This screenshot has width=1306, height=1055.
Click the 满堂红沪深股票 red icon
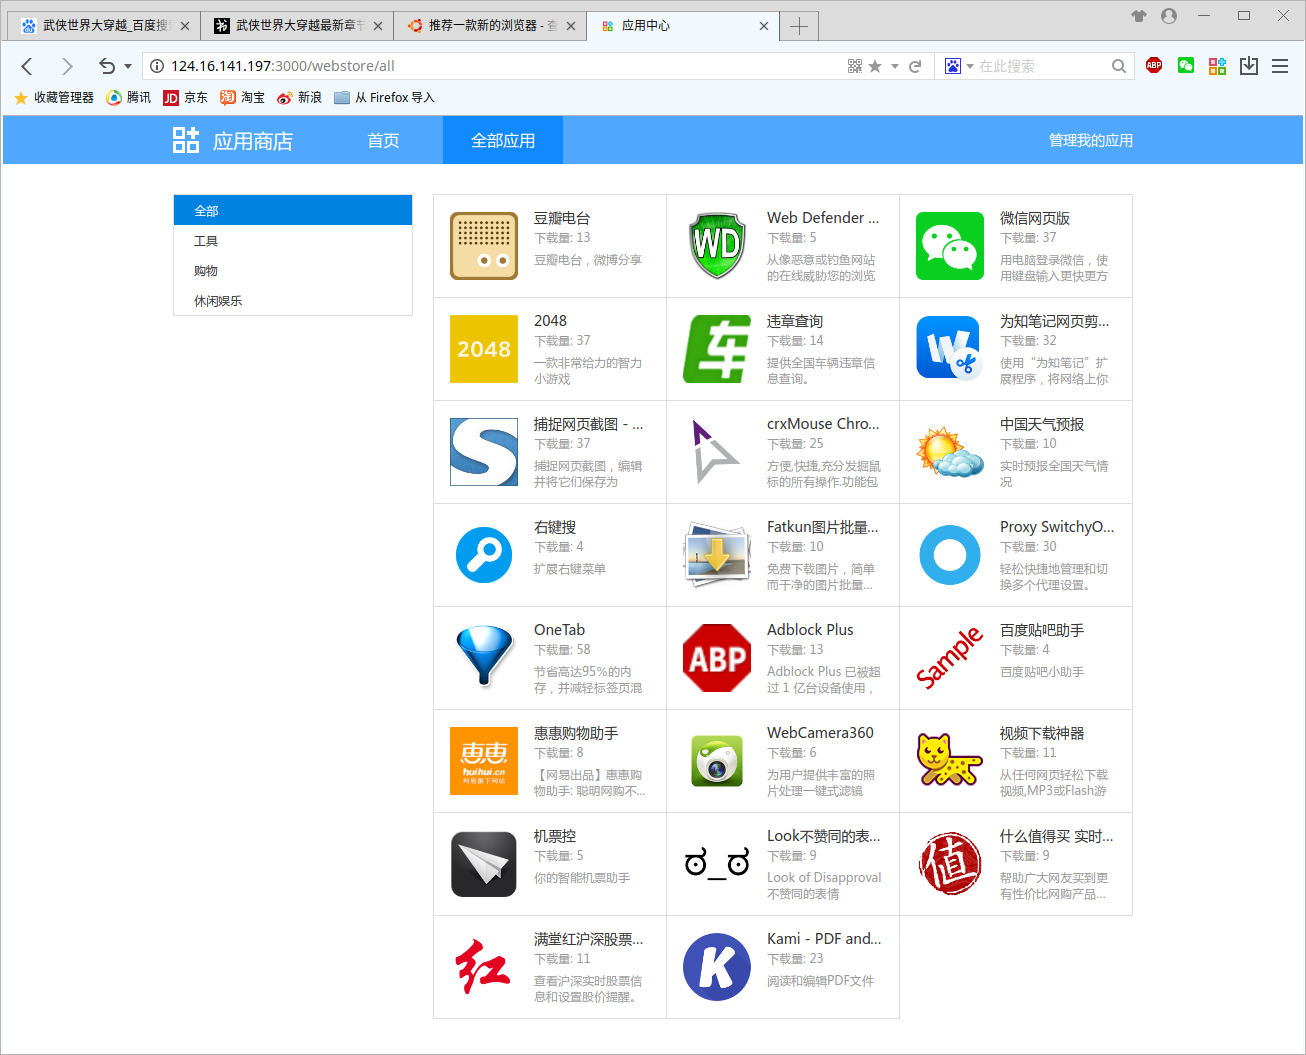pyautogui.click(x=484, y=967)
